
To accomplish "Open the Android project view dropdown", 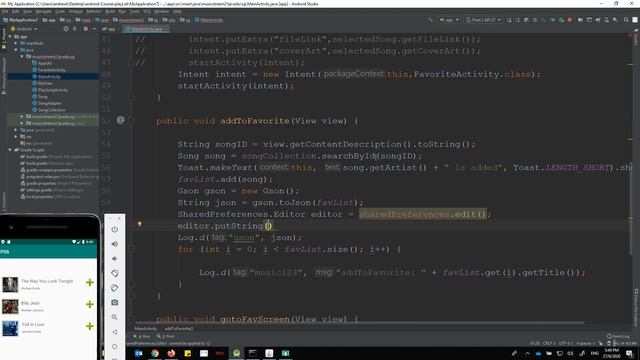I will (24, 29).
